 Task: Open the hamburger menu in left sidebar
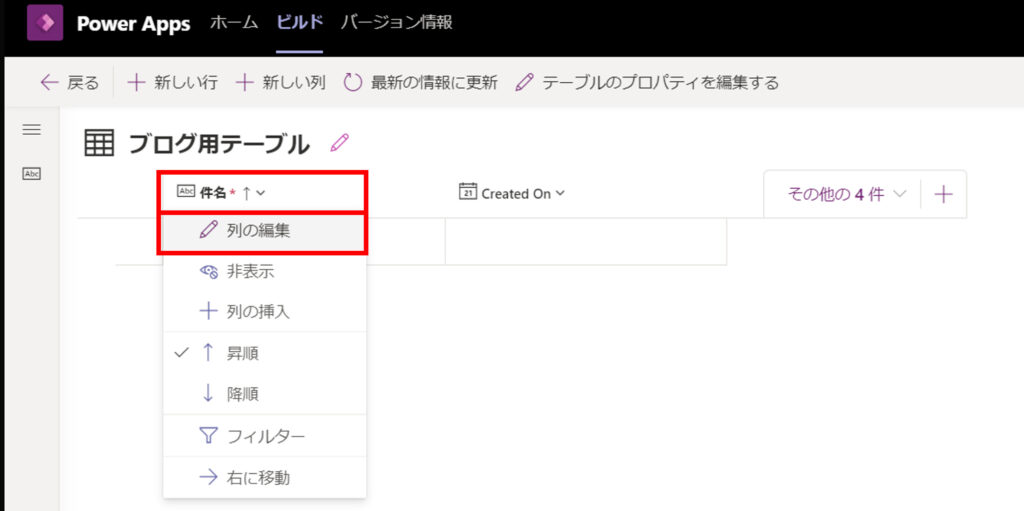tap(31, 130)
